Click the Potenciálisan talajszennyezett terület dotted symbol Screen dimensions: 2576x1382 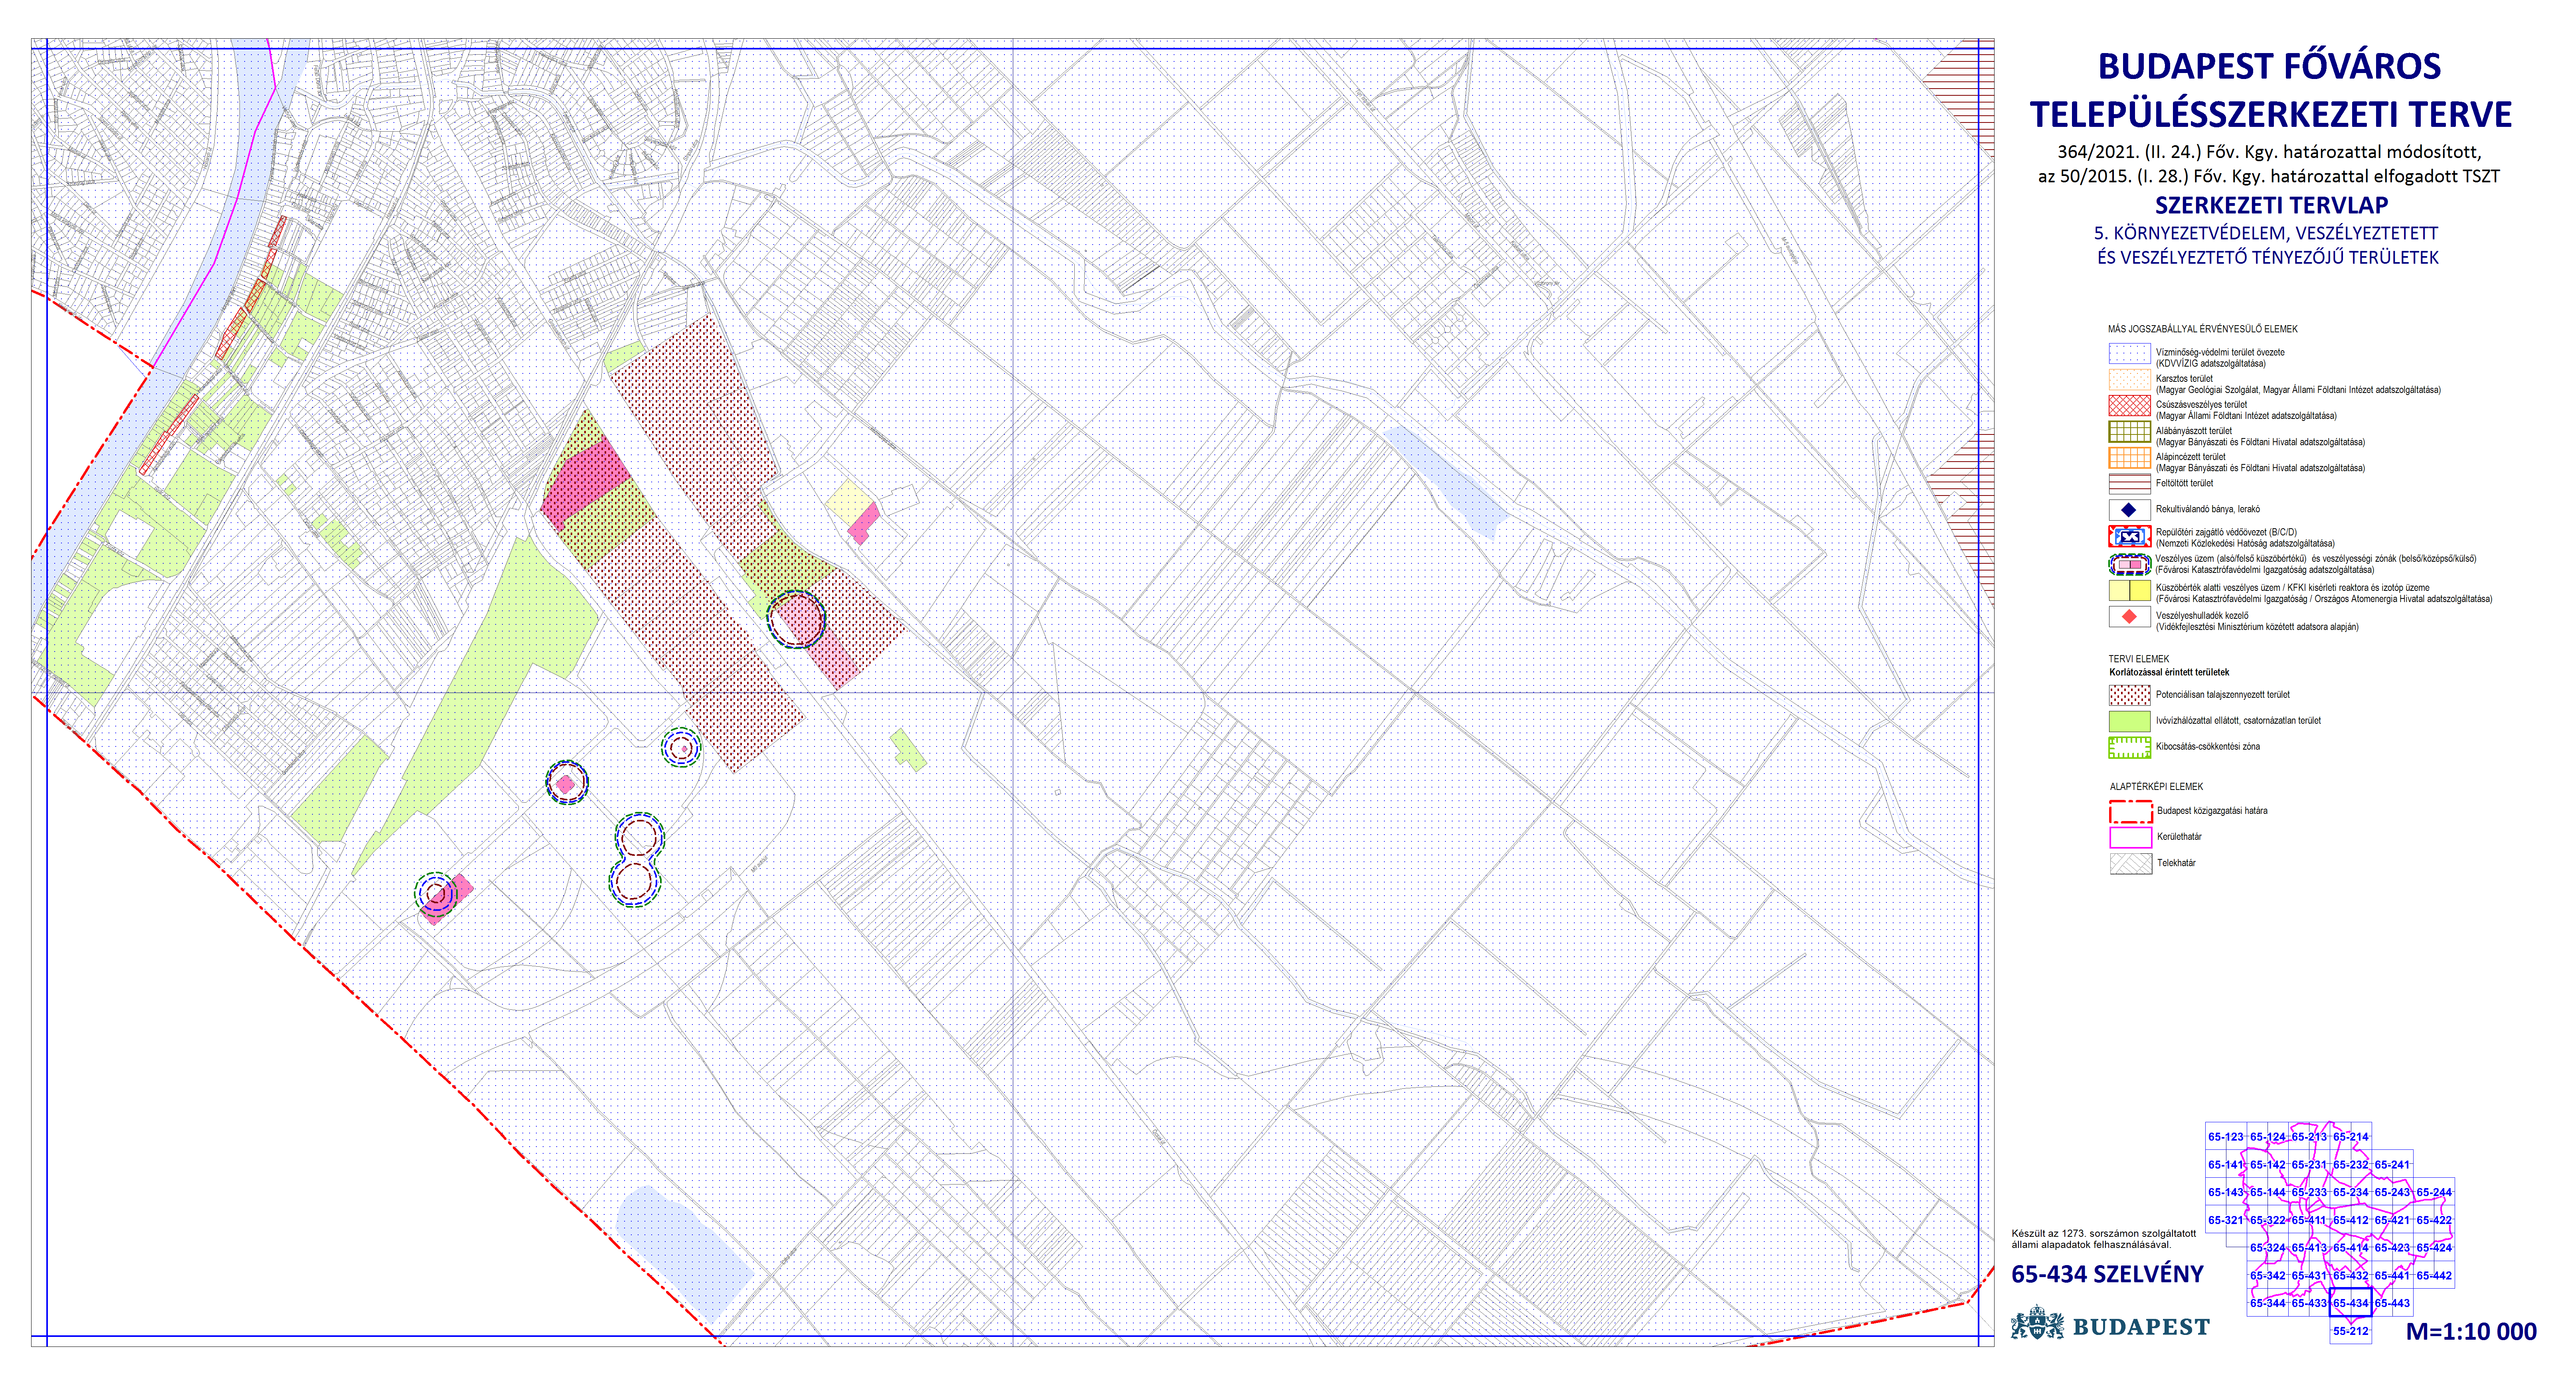(2129, 695)
